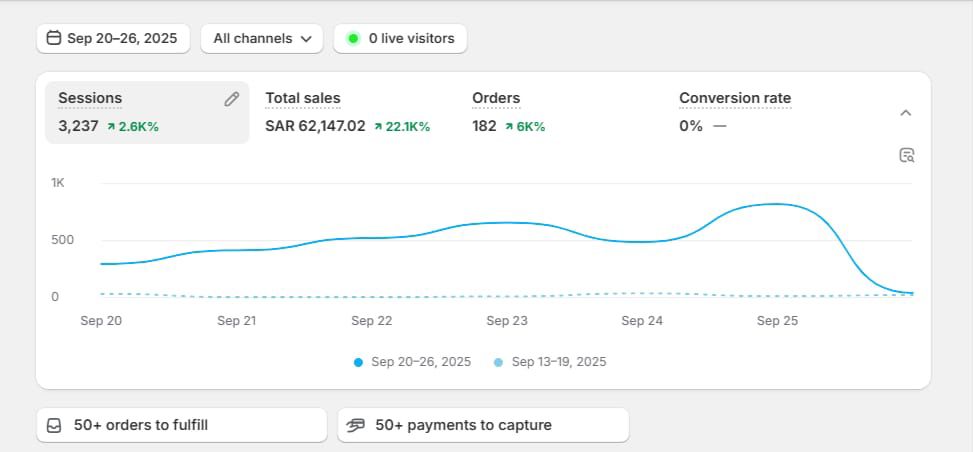Click the green trend arrow next to 22.1K%

click(x=378, y=127)
